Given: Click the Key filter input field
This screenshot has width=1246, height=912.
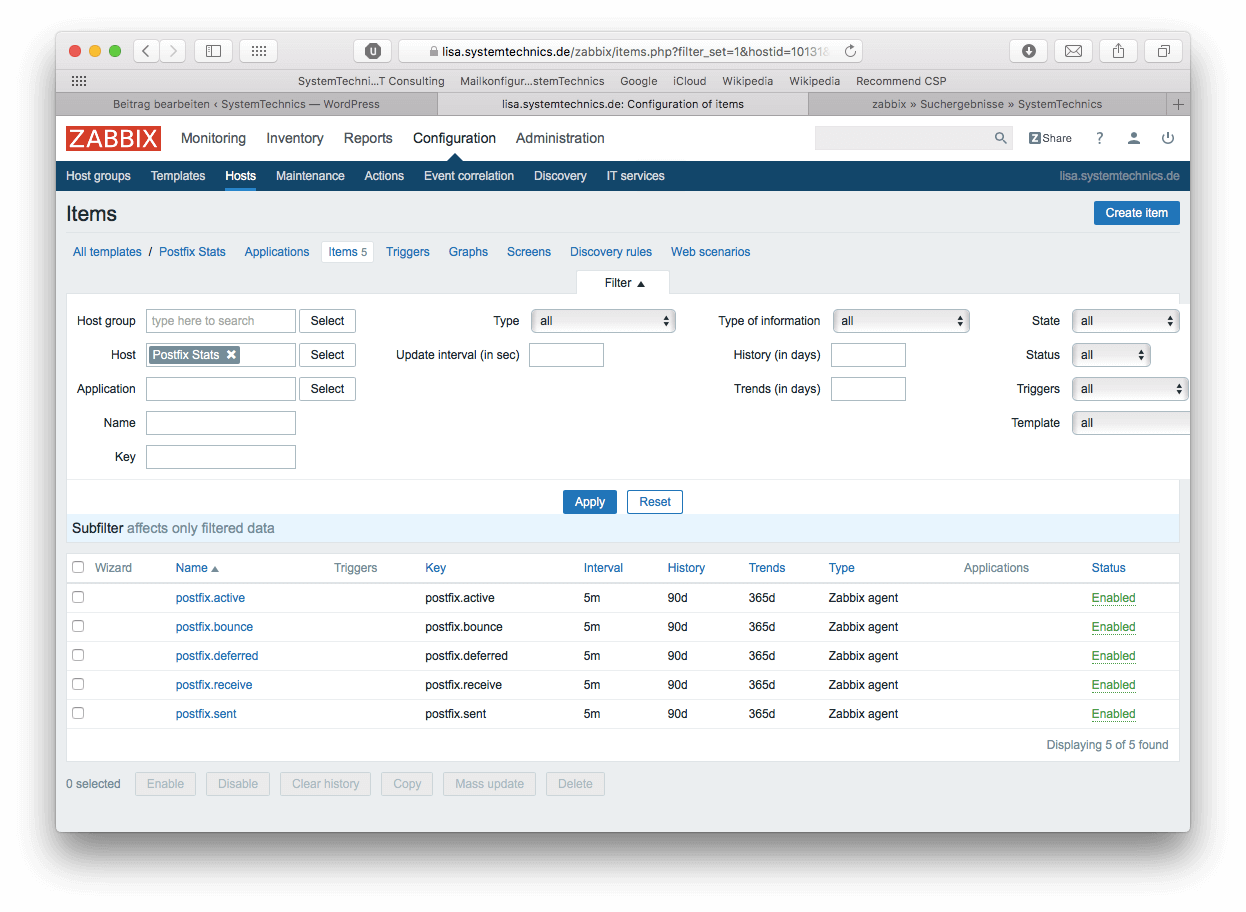Looking at the screenshot, I should pyautogui.click(x=221, y=457).
